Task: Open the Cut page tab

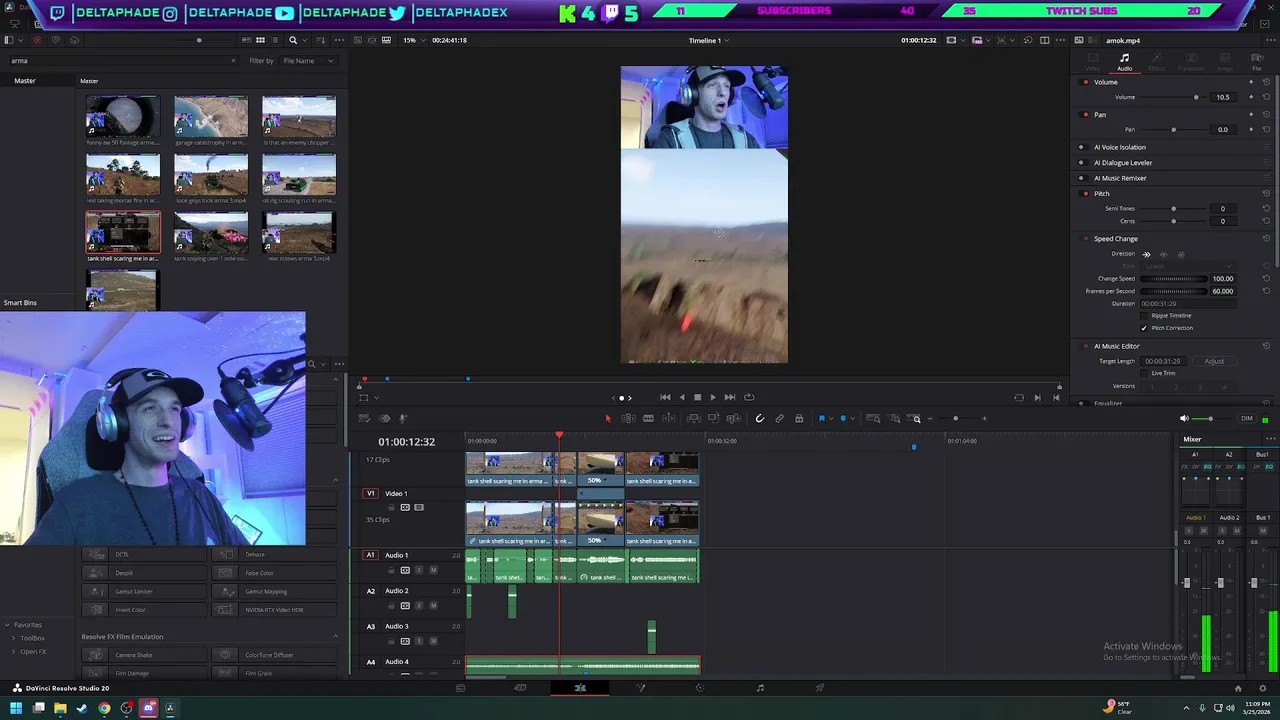Action: (x=520, y=688)
